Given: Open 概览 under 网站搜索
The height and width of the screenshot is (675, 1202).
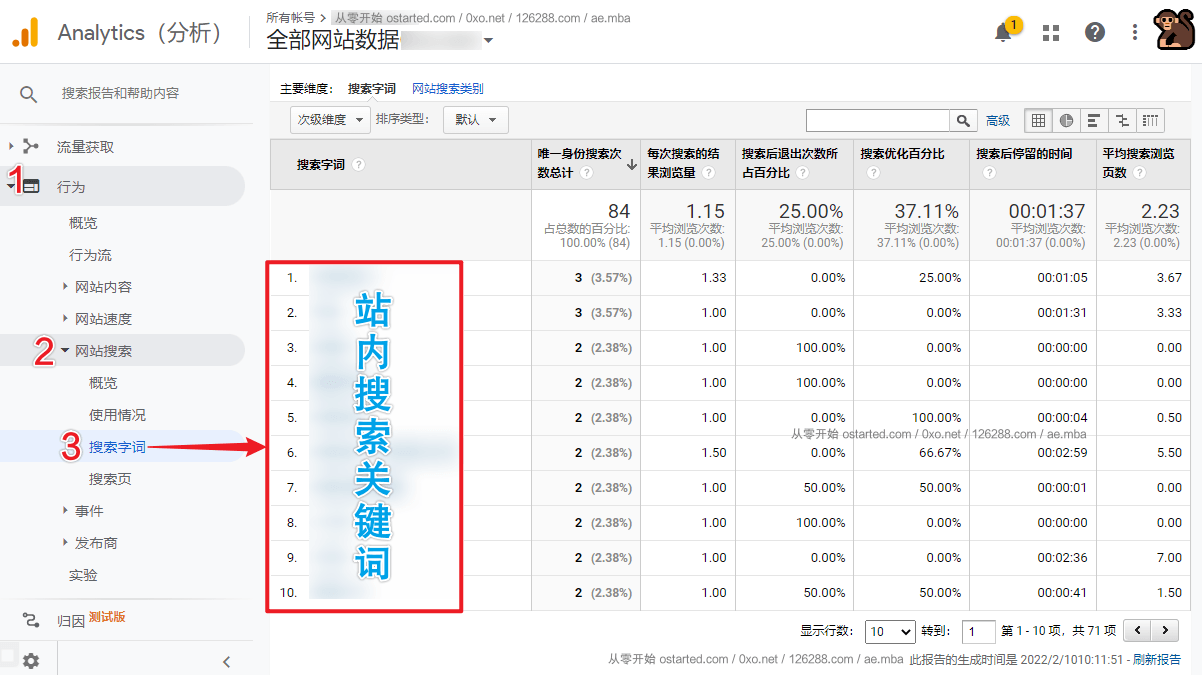Looking at the screenshot, I should [x=103, y=383].
